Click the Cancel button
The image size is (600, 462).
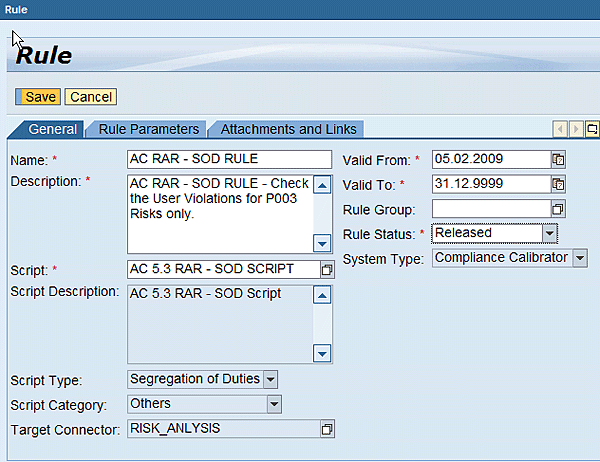click(91, 96)
